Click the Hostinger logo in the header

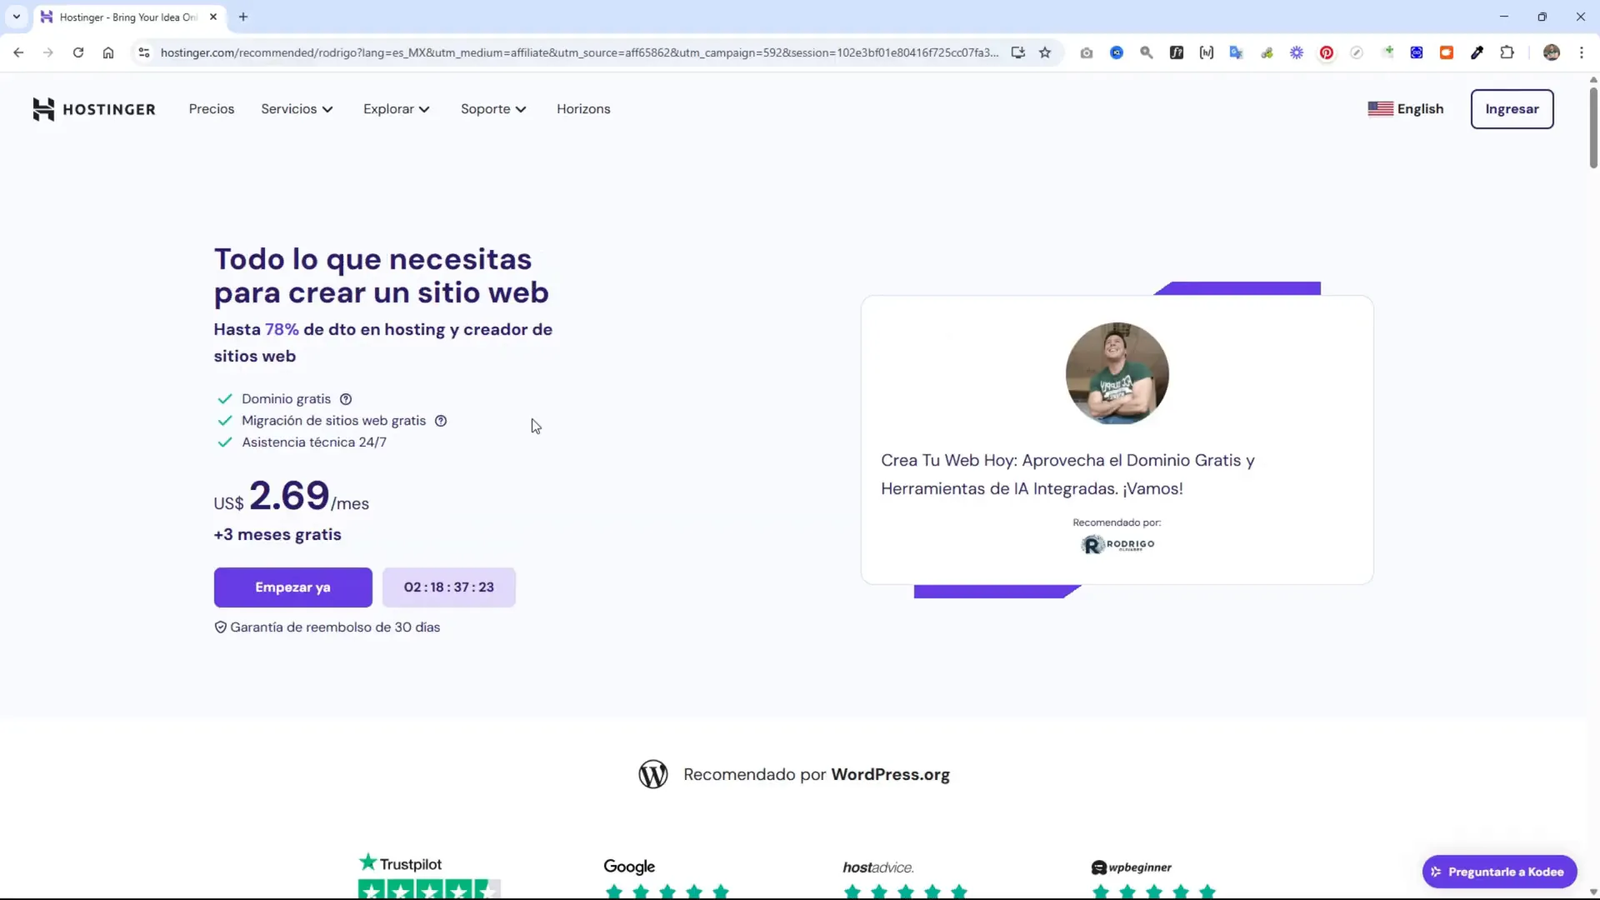tap(93, 109)
